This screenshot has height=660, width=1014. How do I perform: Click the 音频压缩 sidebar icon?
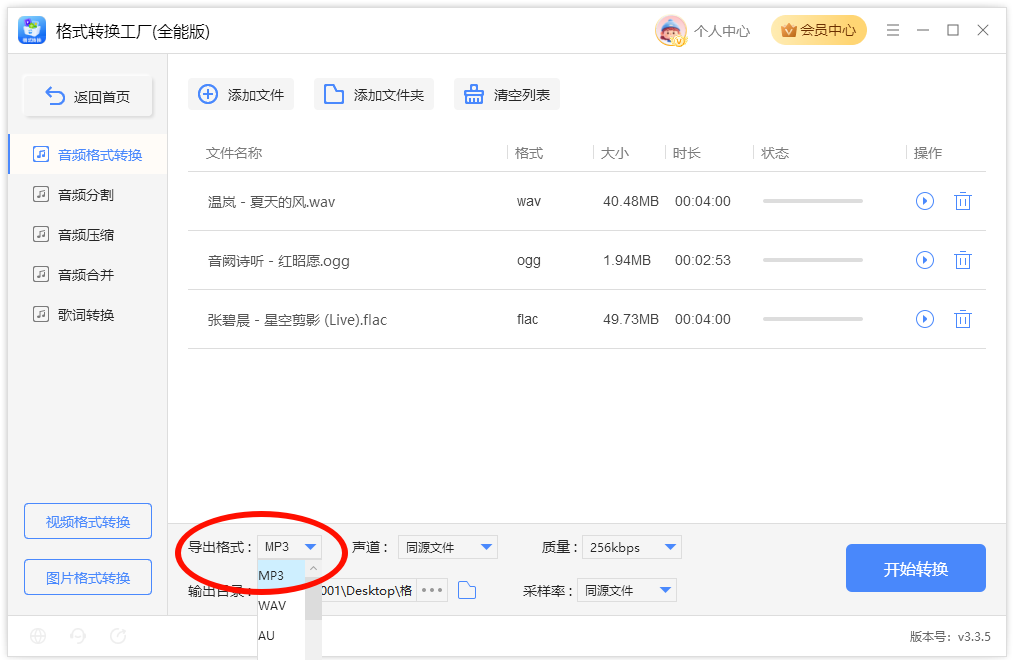[41, 234]
